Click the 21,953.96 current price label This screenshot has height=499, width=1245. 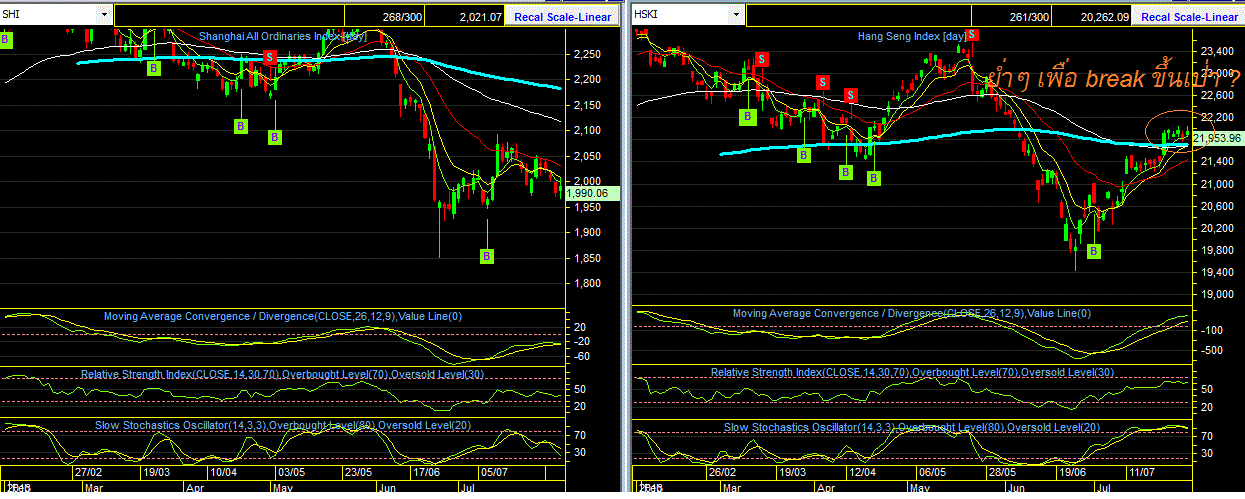[x=1216, y=138]
